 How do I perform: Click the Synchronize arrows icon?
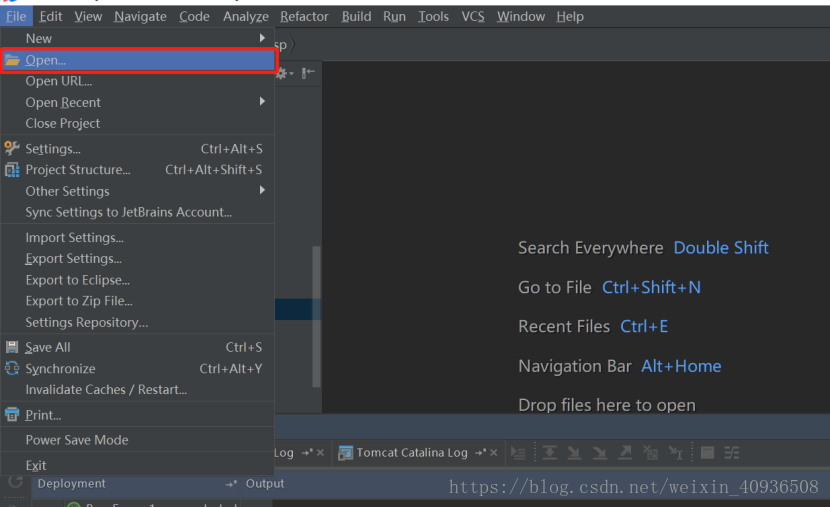pyautogui.click(x=12, y=368)
